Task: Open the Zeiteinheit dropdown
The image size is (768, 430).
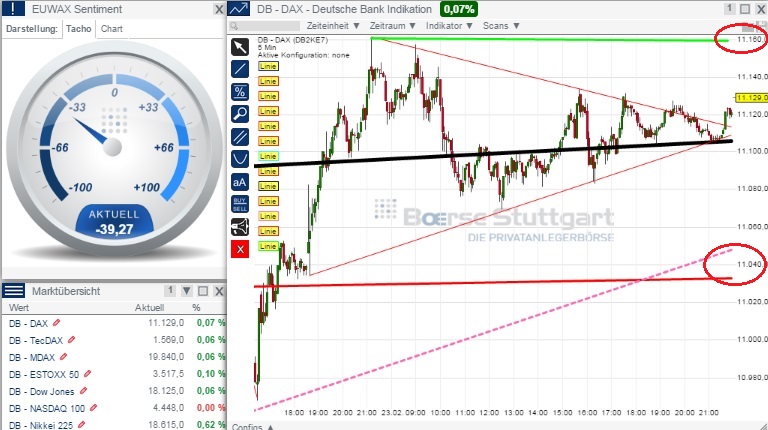Action: point(333,25)
